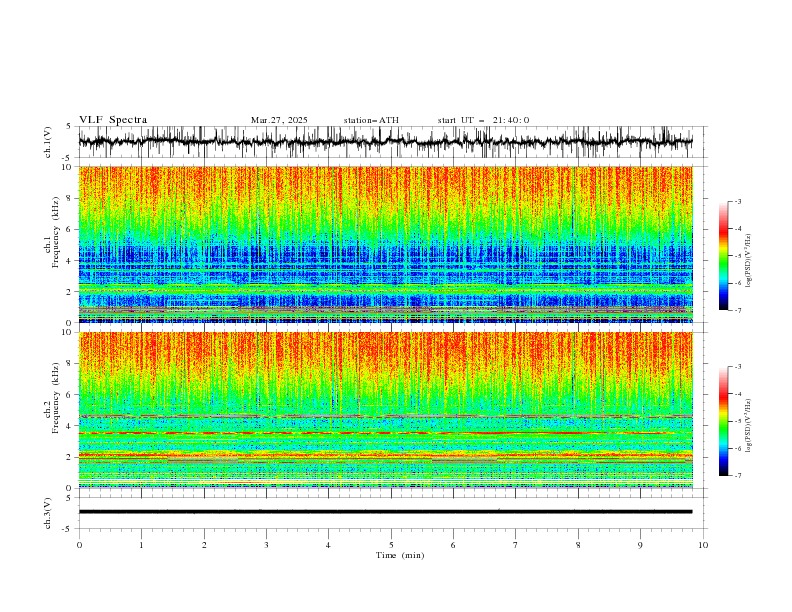The image size is (792, 612).
Task: Click the "ch.3(V)" axis label
Action: click(48, 513)
